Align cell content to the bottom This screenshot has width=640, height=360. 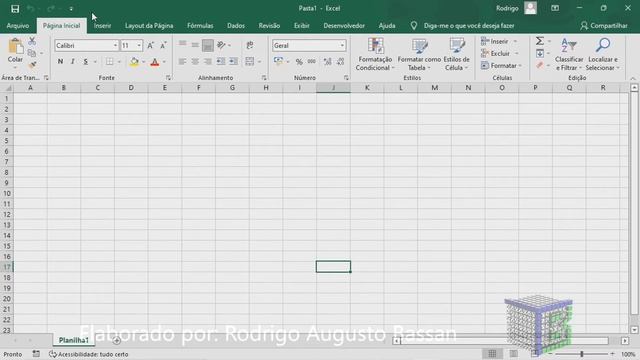[208, 45]
